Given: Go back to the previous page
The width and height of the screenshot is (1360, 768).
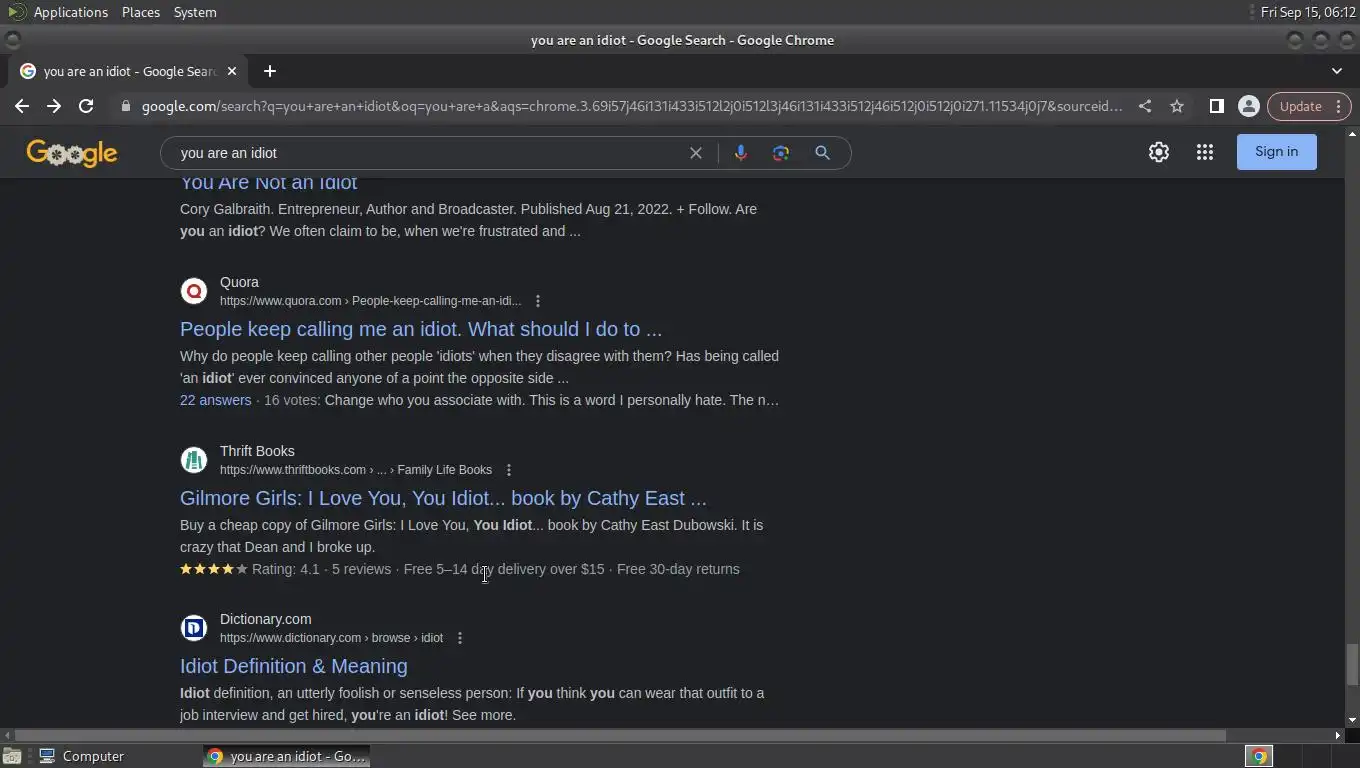Looking at the screenshot, I should pos(22,106).
